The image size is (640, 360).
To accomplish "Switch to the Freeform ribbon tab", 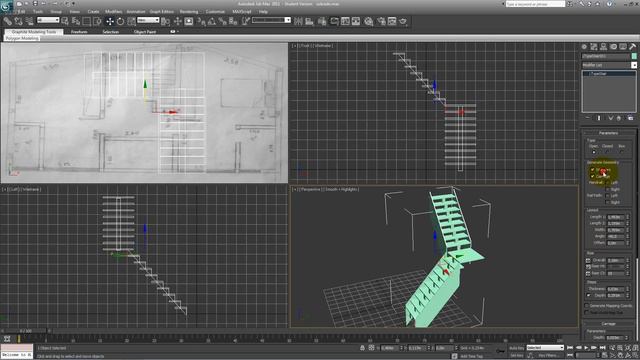I will 79,31.
